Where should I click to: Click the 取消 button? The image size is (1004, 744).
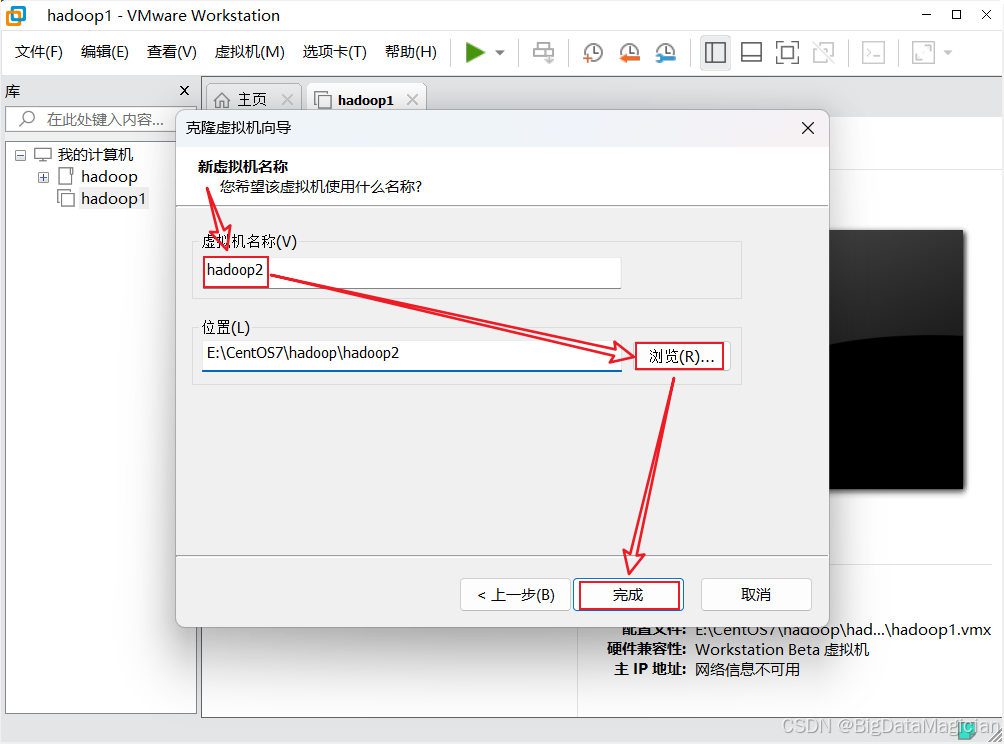(x=756, y=595)
